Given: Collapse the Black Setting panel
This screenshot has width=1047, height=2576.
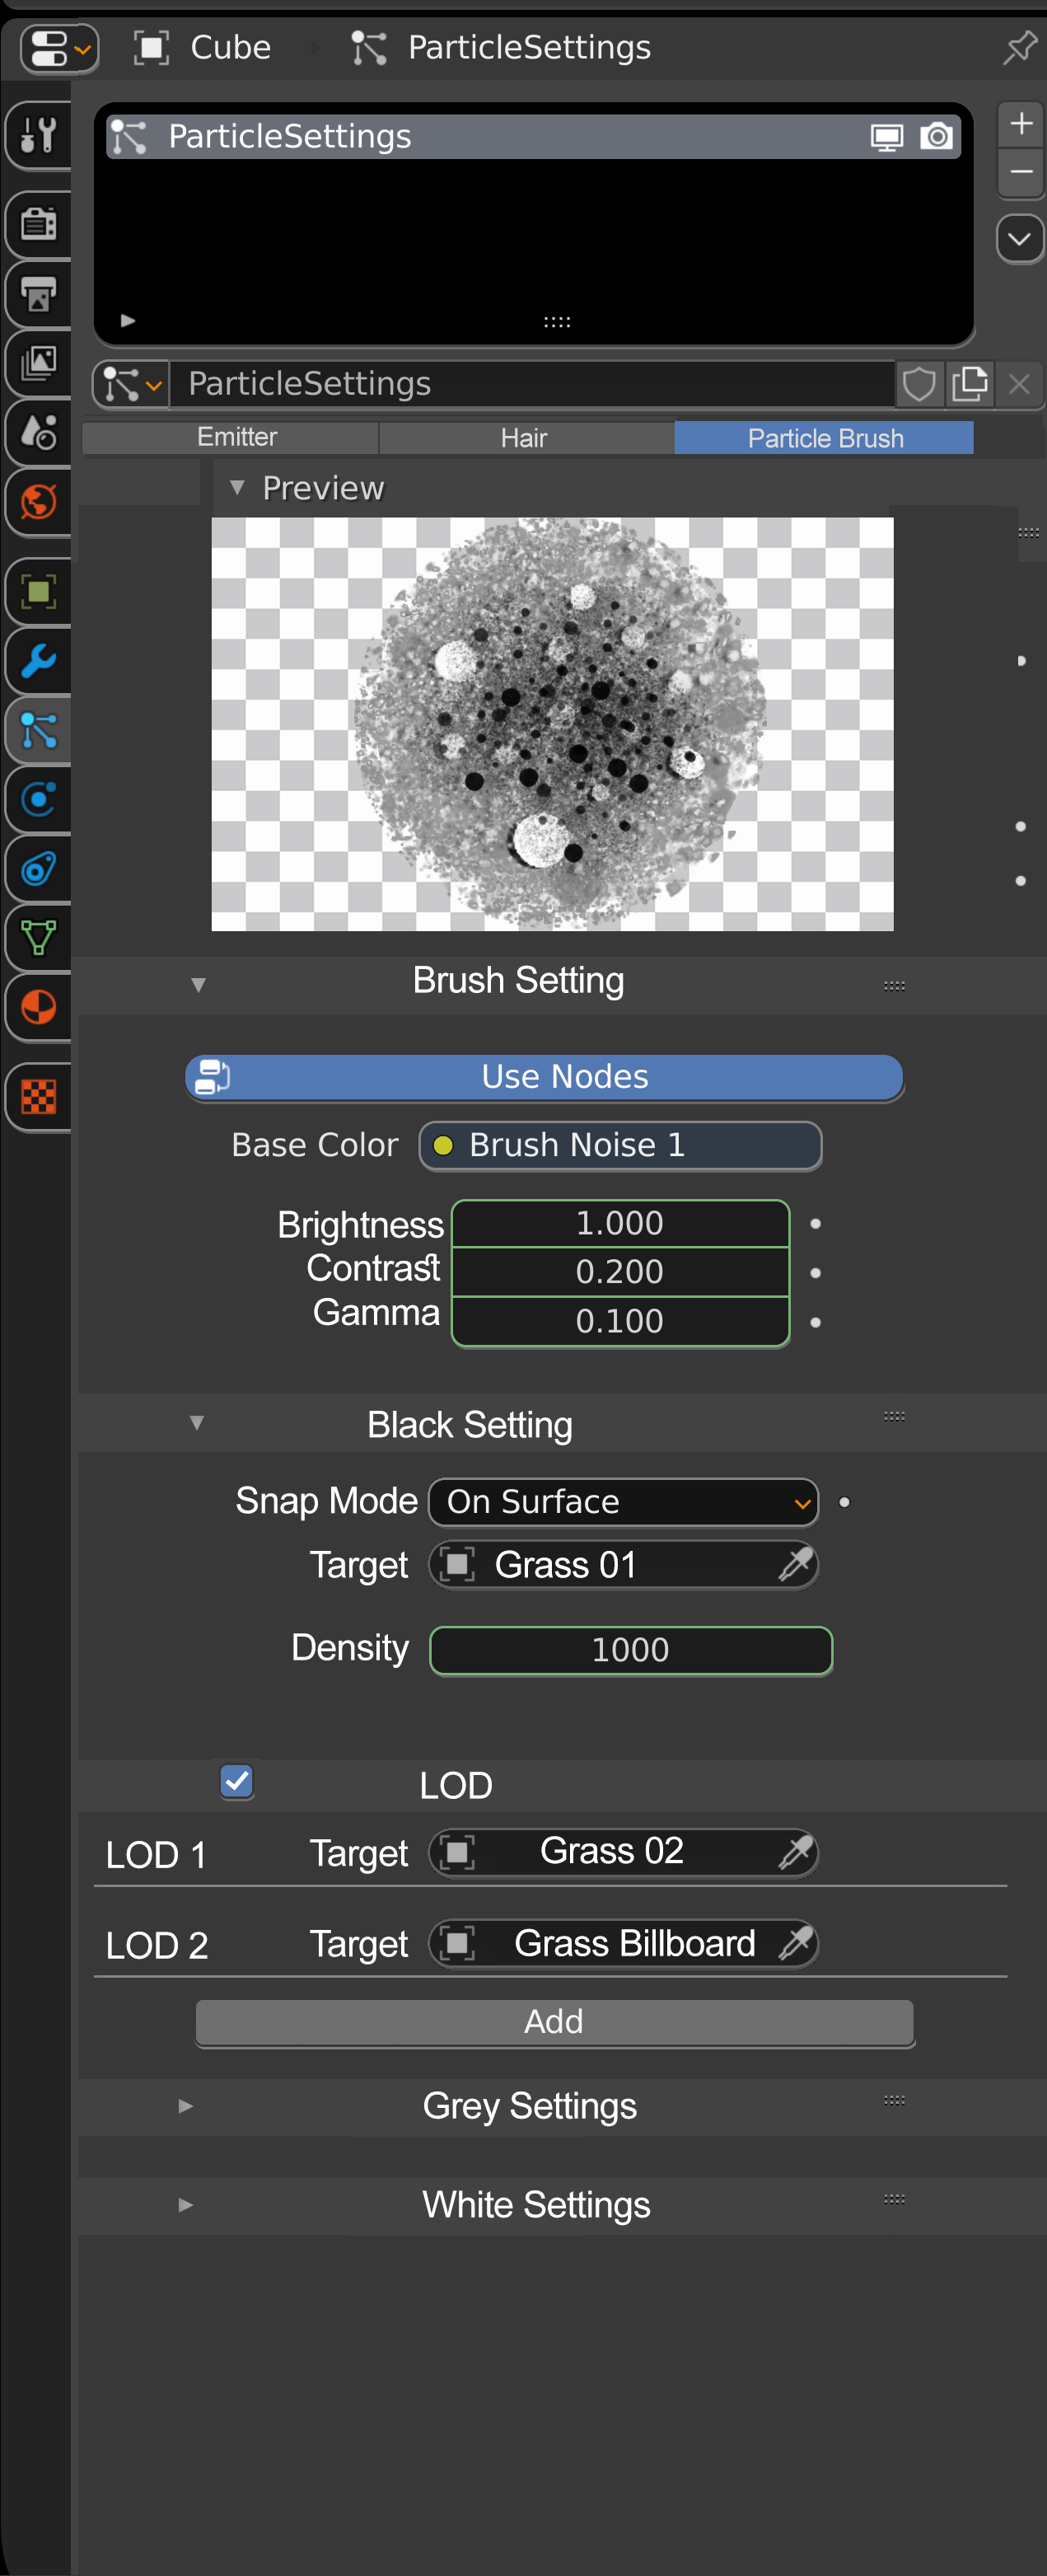Looking at the screenshot, I should 197,1422.
